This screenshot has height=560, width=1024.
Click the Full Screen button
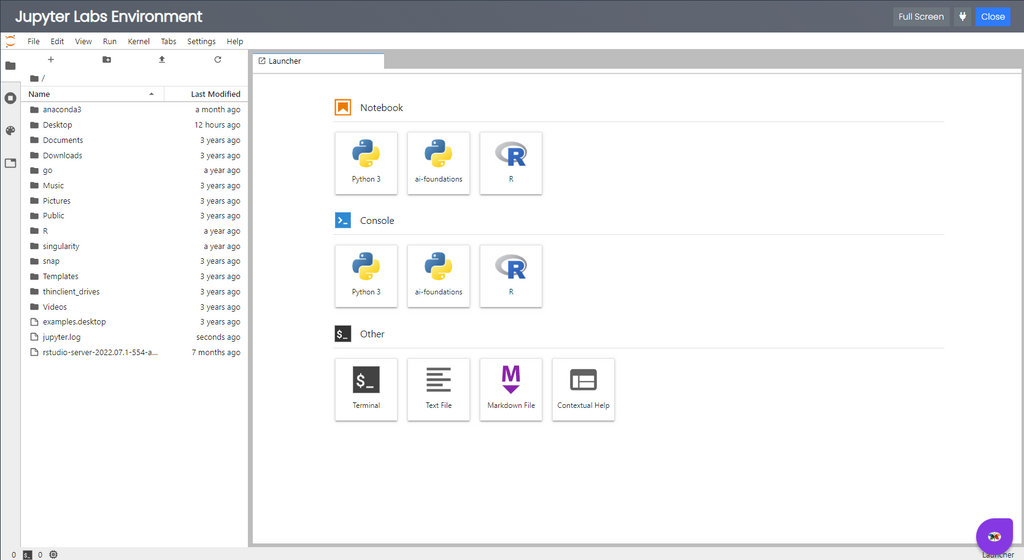click(x=920, y=17)
